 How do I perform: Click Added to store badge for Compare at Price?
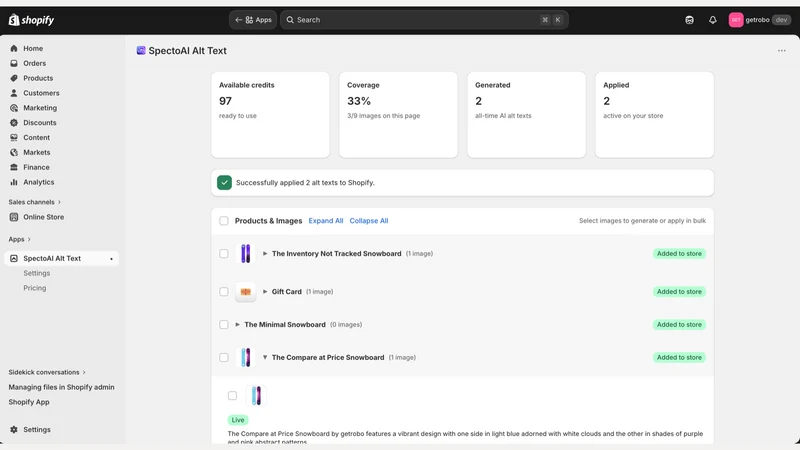pyautogui.click(x=679, y=357)
